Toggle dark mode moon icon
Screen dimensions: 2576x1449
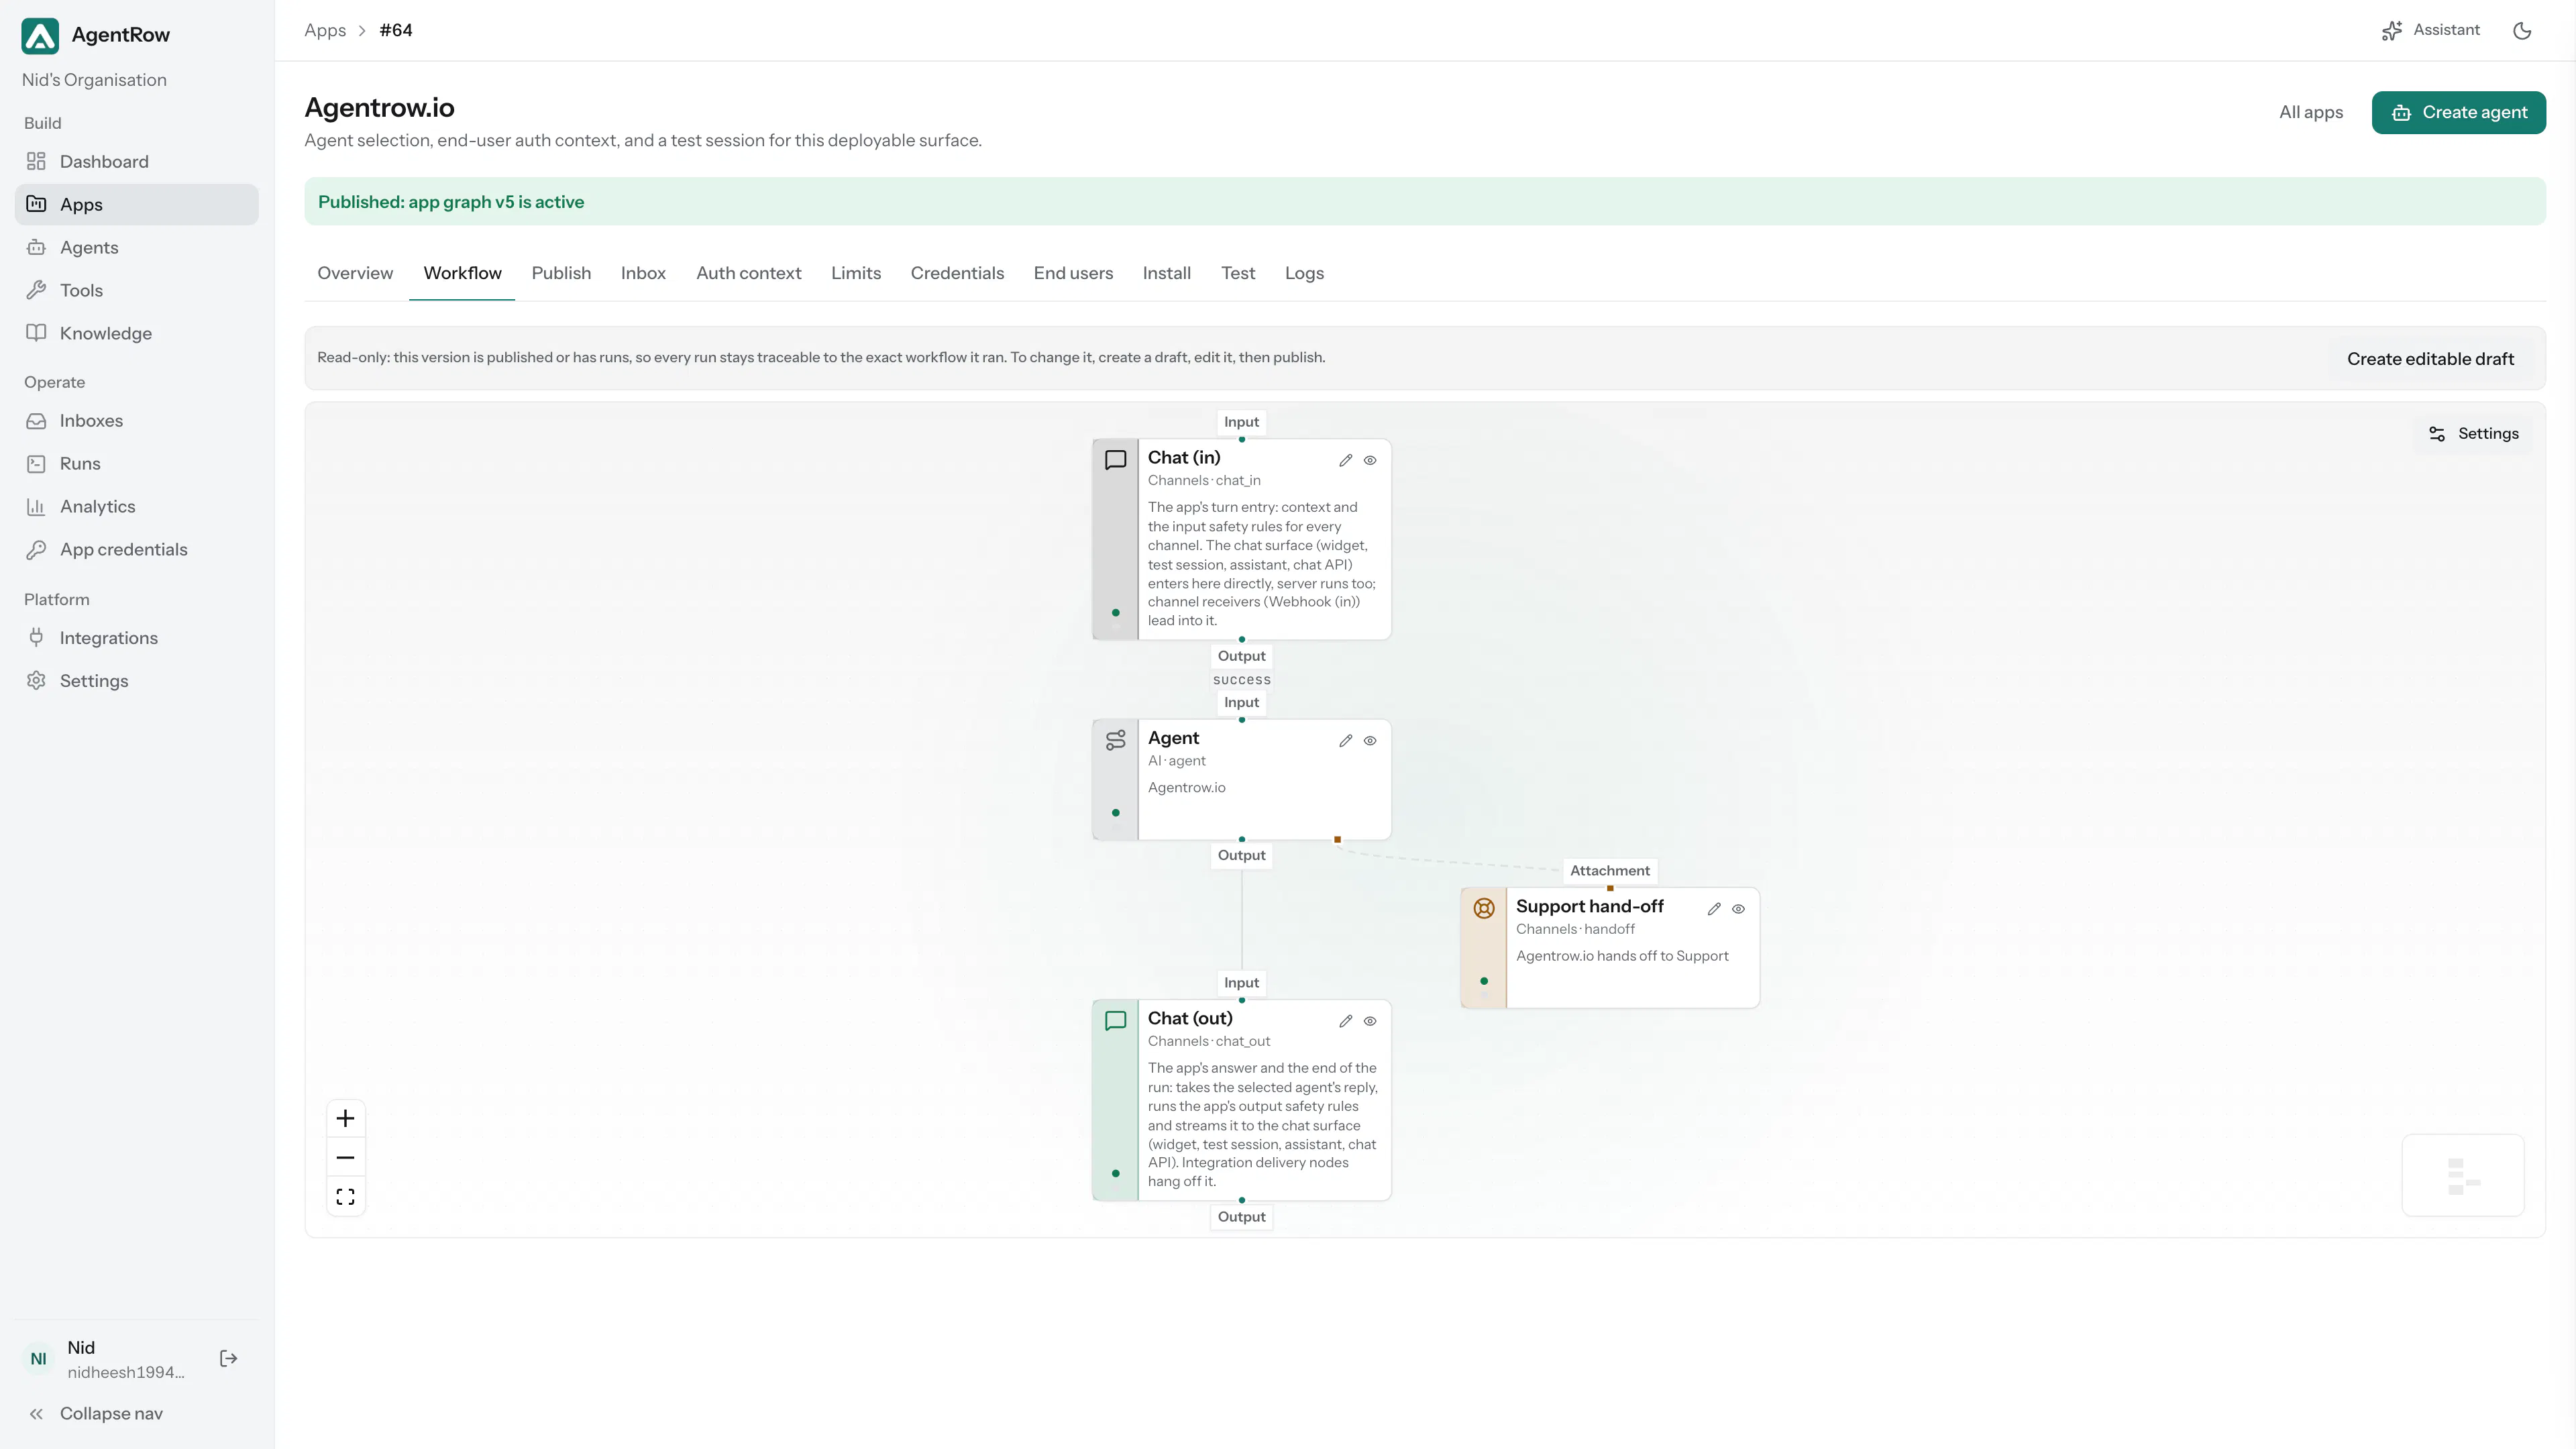click(2522, 31)
